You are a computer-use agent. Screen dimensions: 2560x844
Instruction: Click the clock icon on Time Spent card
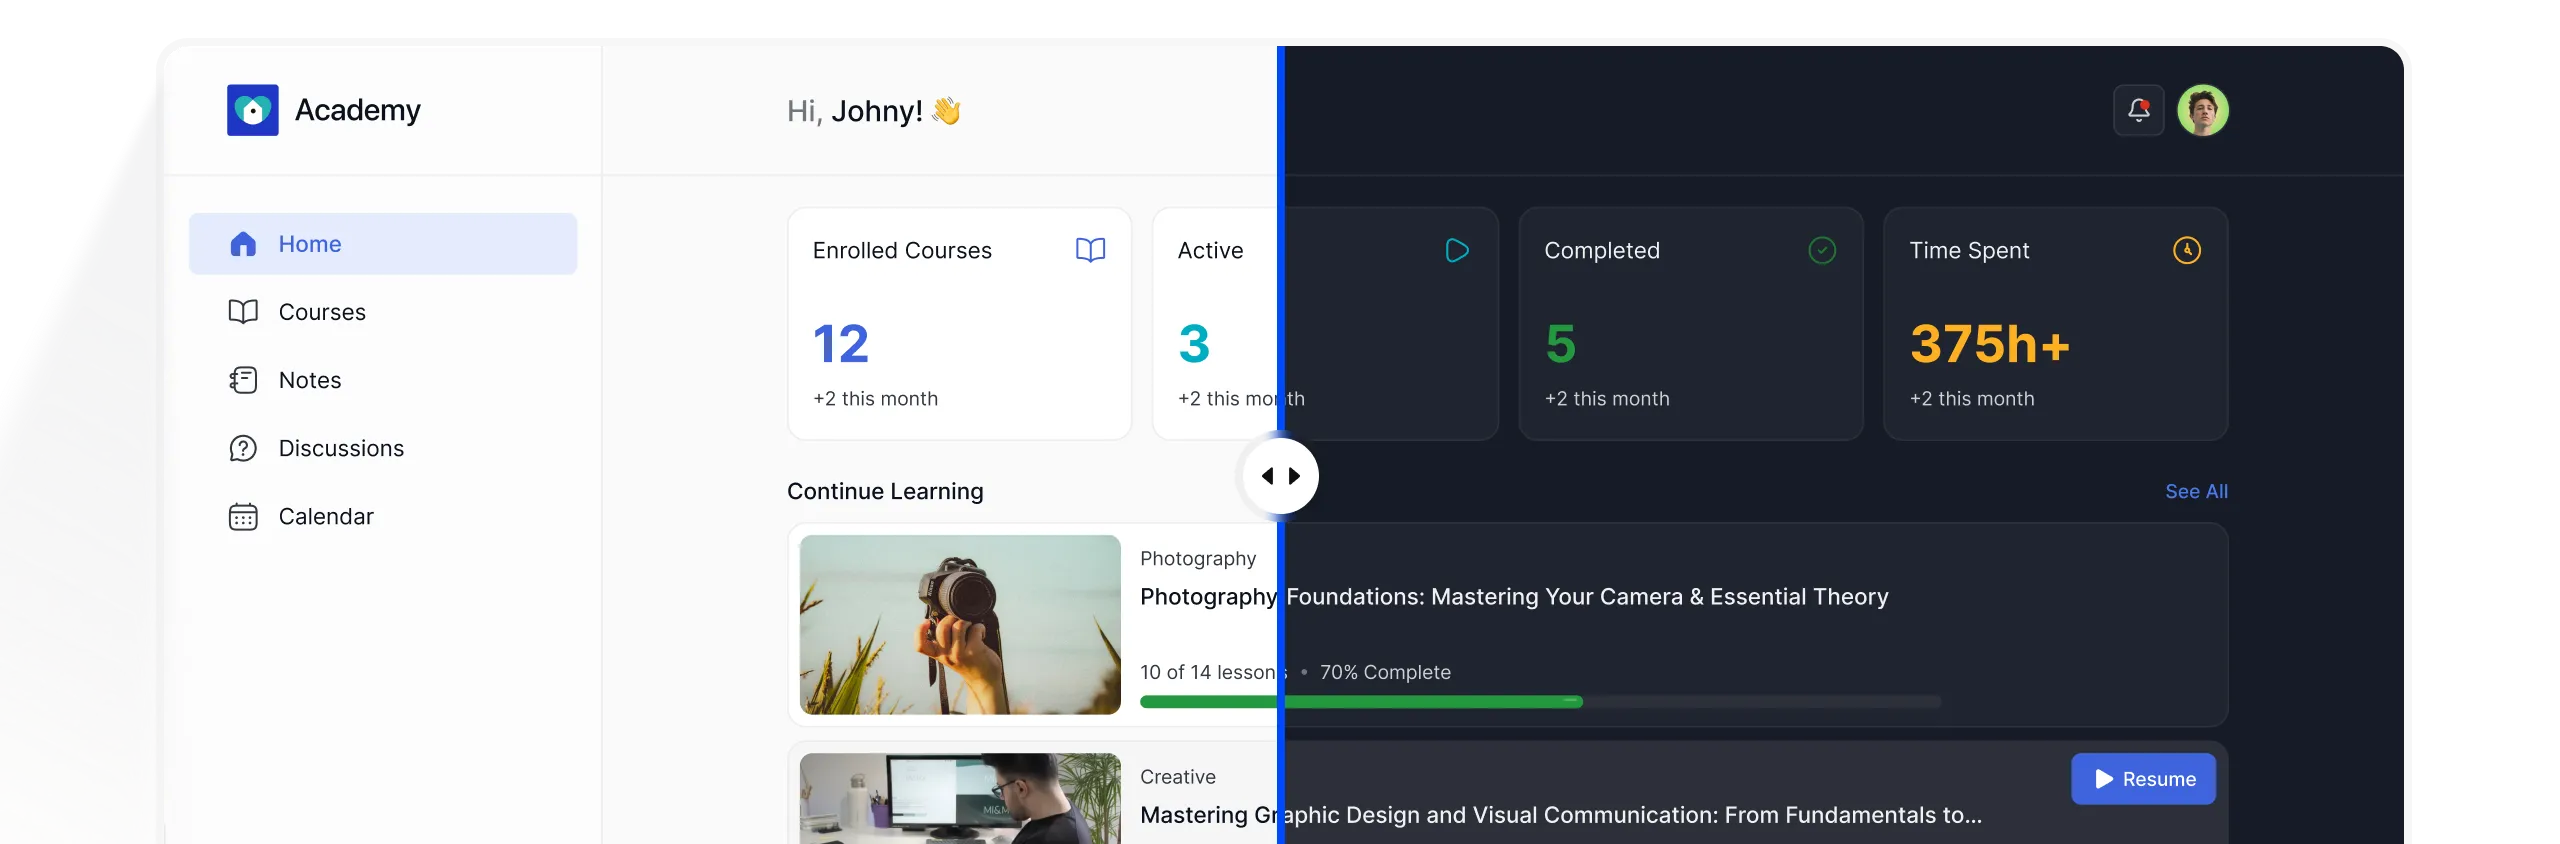(2187, 250)
